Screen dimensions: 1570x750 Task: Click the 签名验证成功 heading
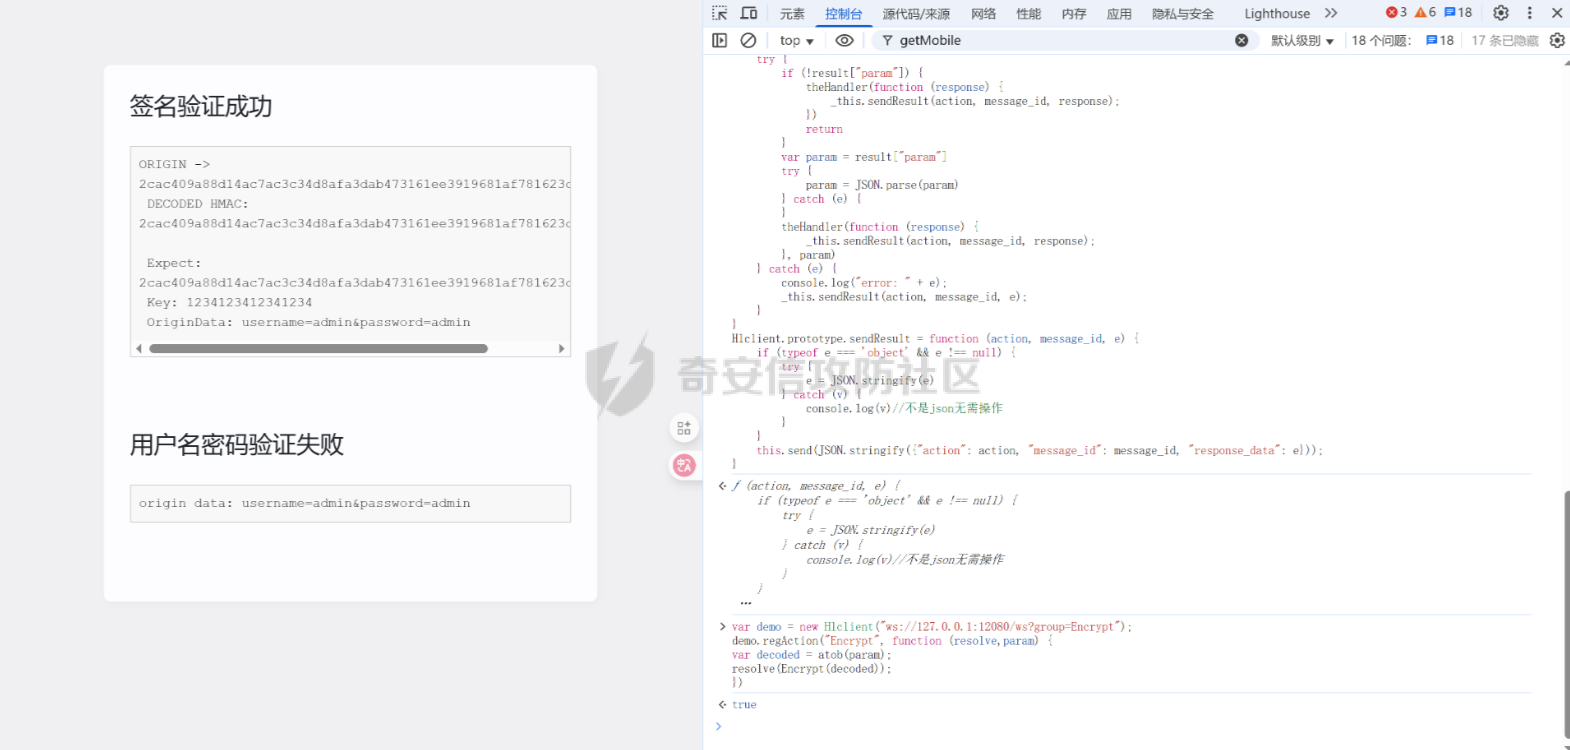pyautogui.click(x=201, y=106)
